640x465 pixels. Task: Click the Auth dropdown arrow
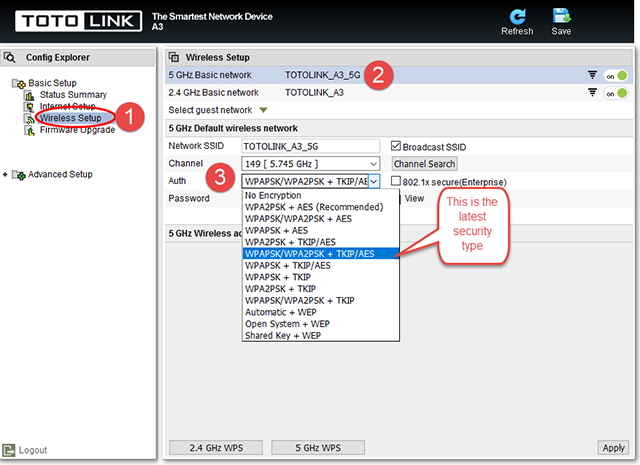[374, 181]
